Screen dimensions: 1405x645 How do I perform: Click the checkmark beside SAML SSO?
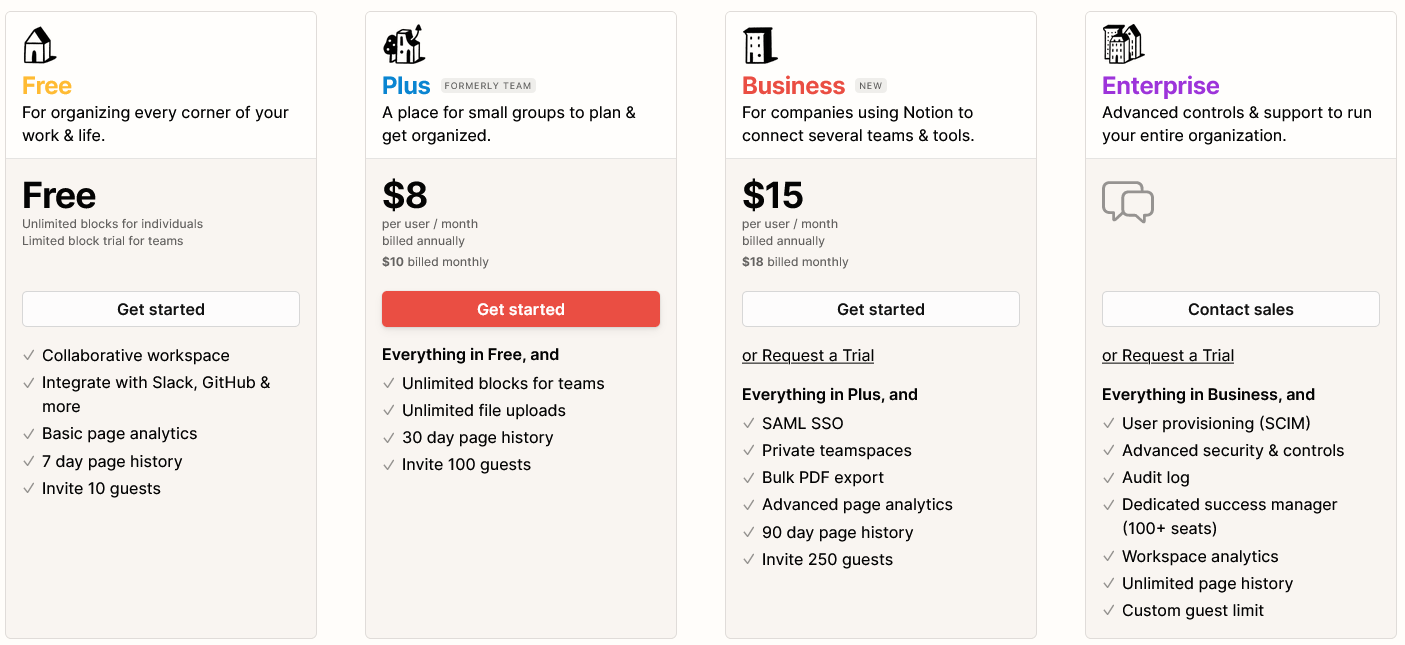coord(749,424)
